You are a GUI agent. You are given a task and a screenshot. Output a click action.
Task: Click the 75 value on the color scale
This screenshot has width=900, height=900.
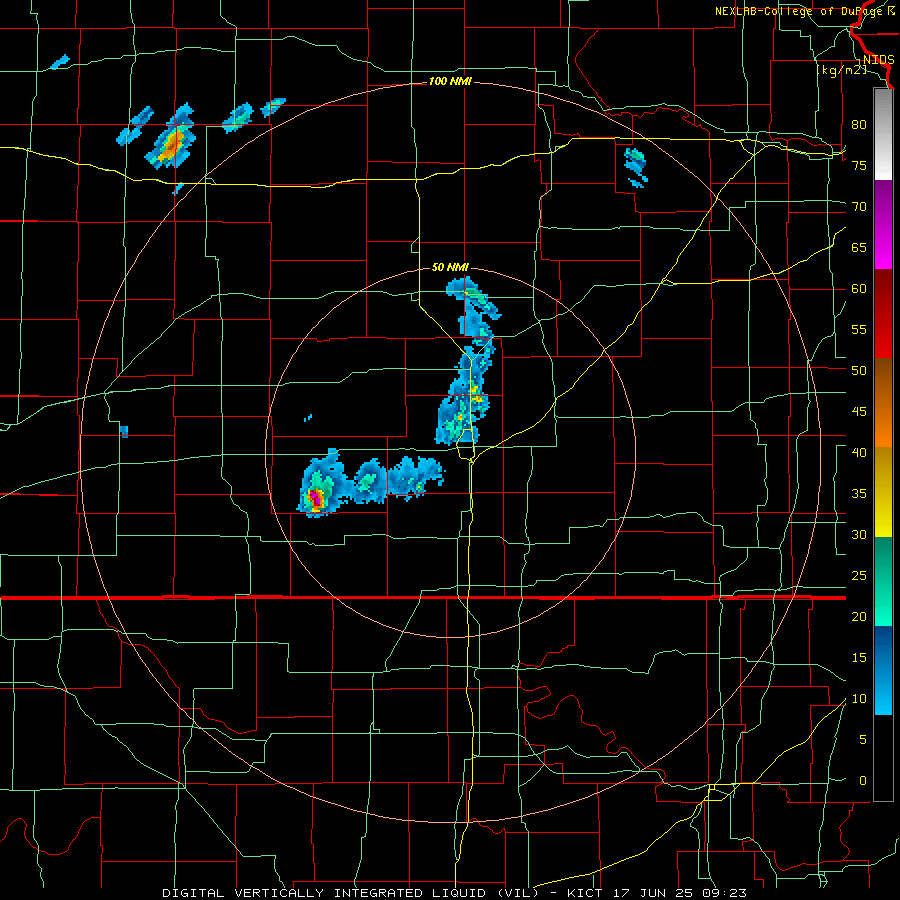859,165
